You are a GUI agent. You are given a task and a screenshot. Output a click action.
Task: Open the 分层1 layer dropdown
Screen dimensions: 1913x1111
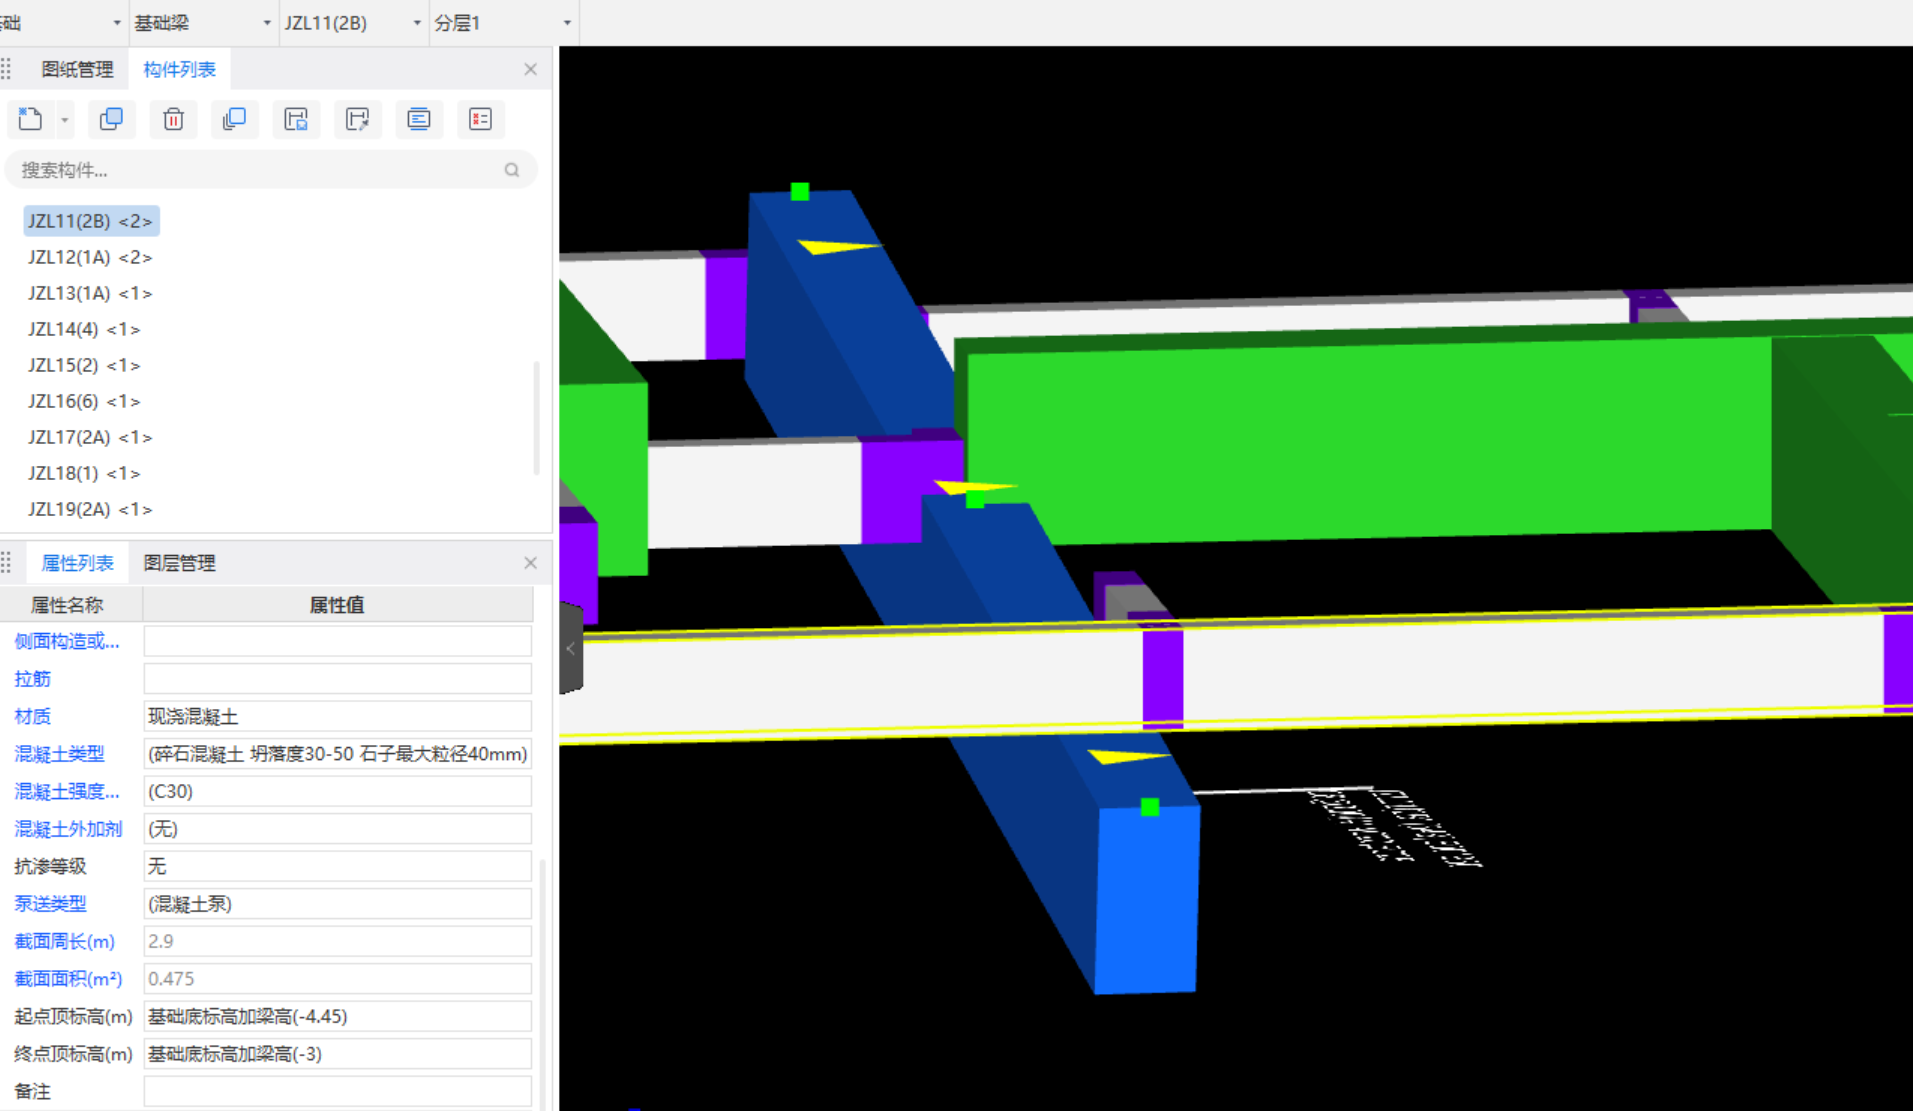point(503,22)
